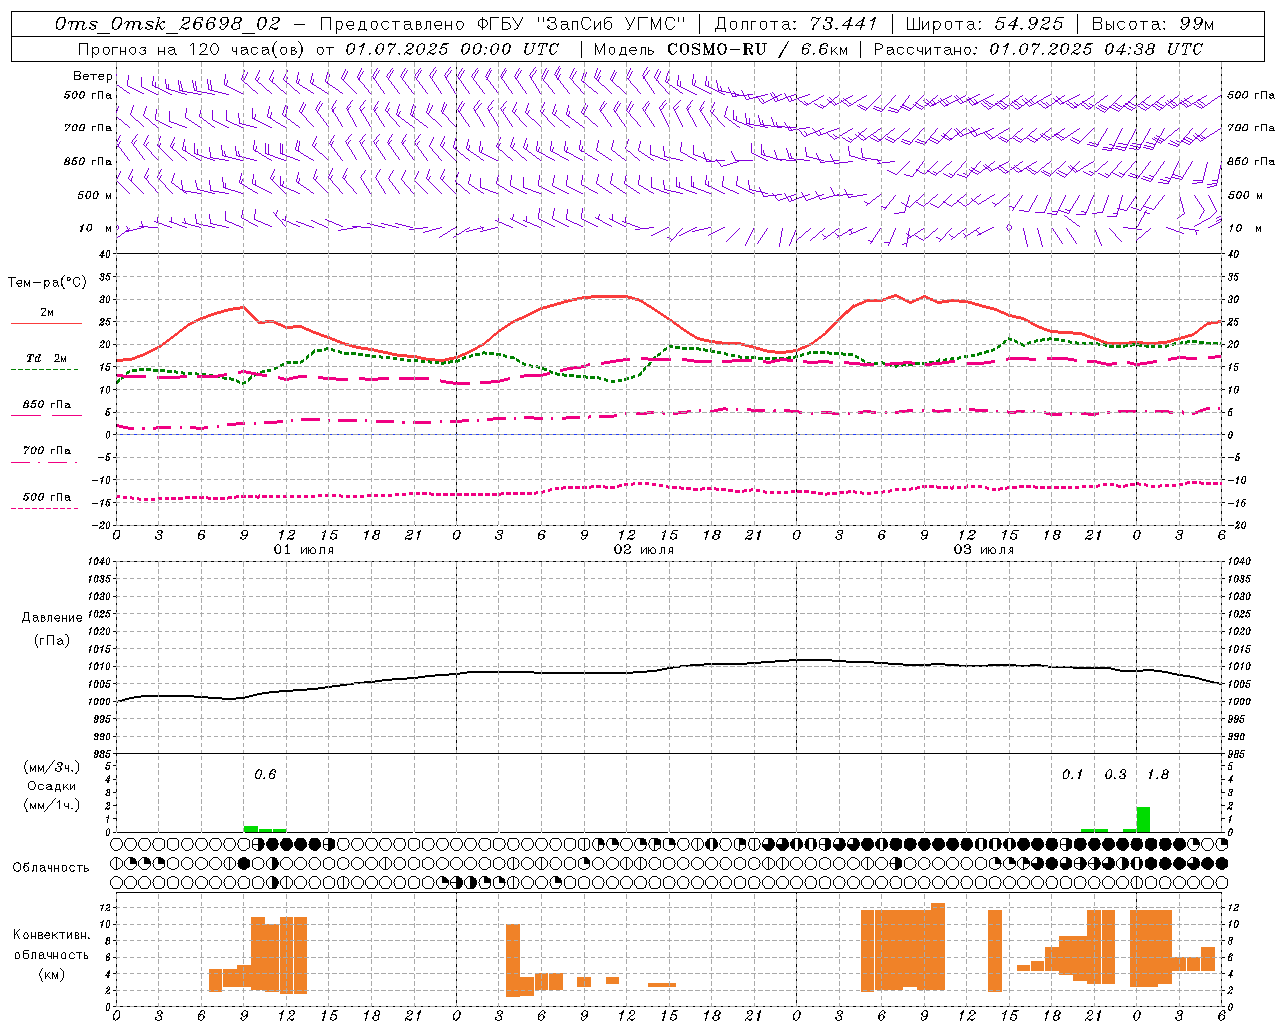The image size is (1280, 1024).
Task: Click the 03 июля date label
Action: click(x=984, y=550)
